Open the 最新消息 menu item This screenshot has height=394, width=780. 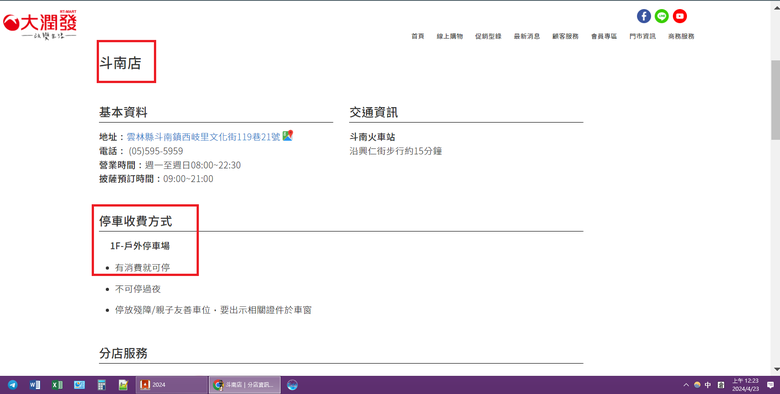point(527,36)
